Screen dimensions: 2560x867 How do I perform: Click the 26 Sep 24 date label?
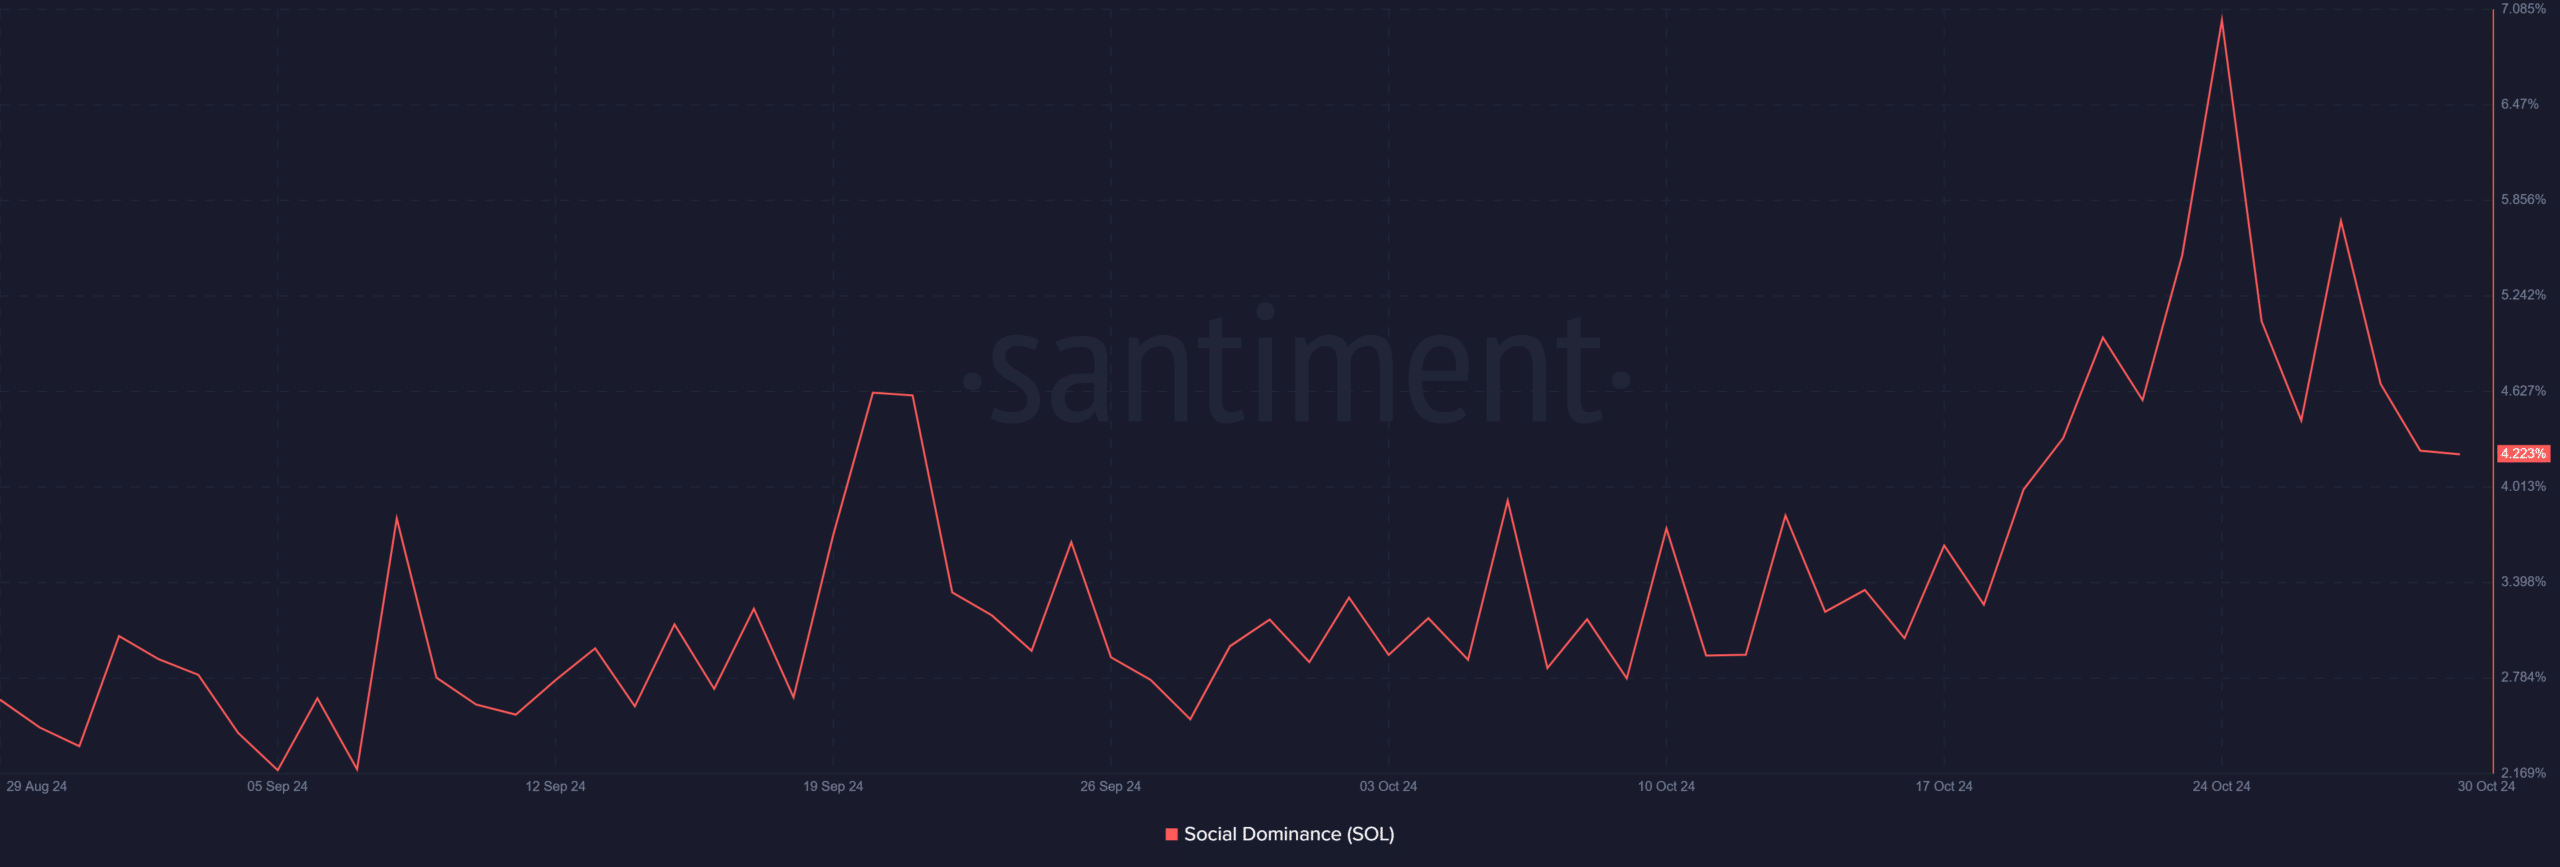pos(1110,786)
